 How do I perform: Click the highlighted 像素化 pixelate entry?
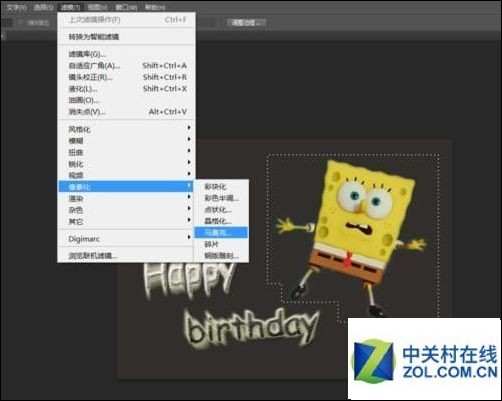[126, 186]
